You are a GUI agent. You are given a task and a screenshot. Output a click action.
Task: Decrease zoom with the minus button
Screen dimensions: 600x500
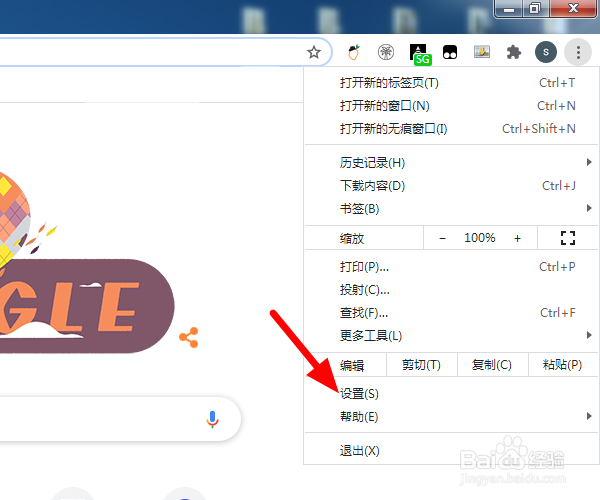click(x=442, y=238)
